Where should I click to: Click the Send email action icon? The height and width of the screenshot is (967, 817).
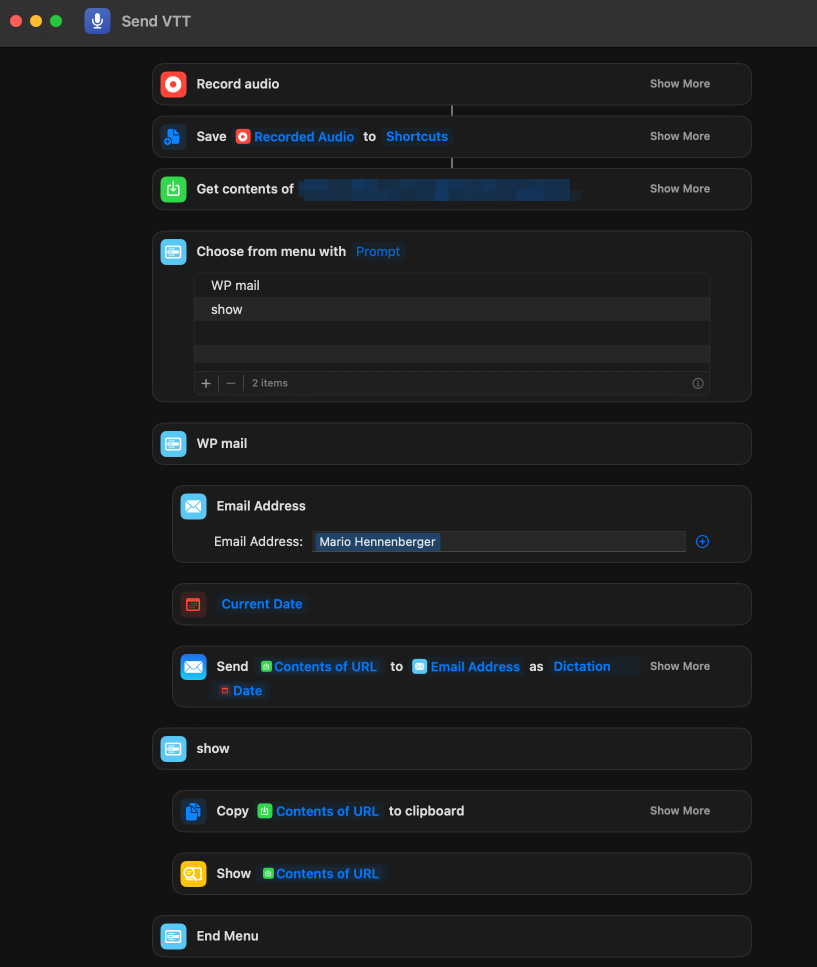click(193, 667)
